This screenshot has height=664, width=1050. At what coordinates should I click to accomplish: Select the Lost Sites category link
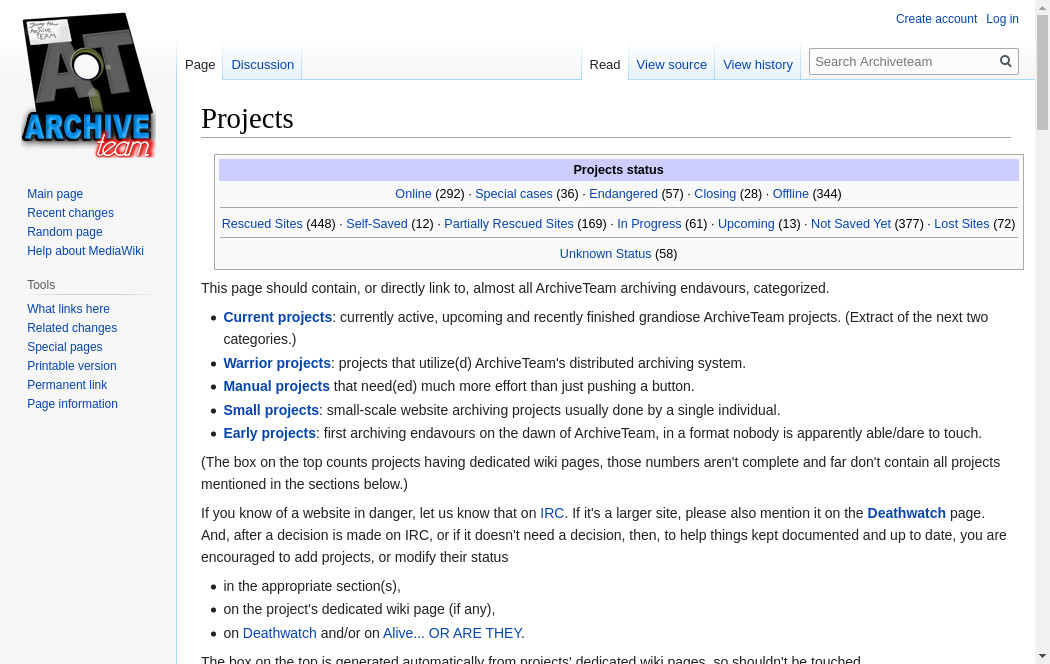961,224
